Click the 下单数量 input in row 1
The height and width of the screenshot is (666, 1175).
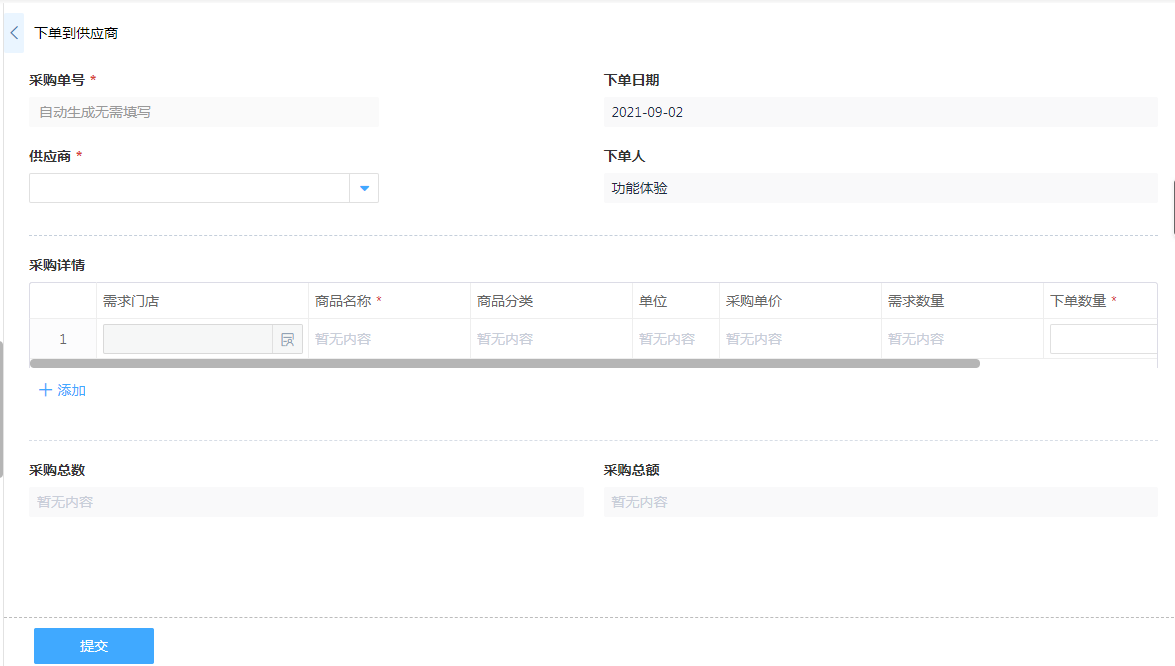pos(1104,339)
